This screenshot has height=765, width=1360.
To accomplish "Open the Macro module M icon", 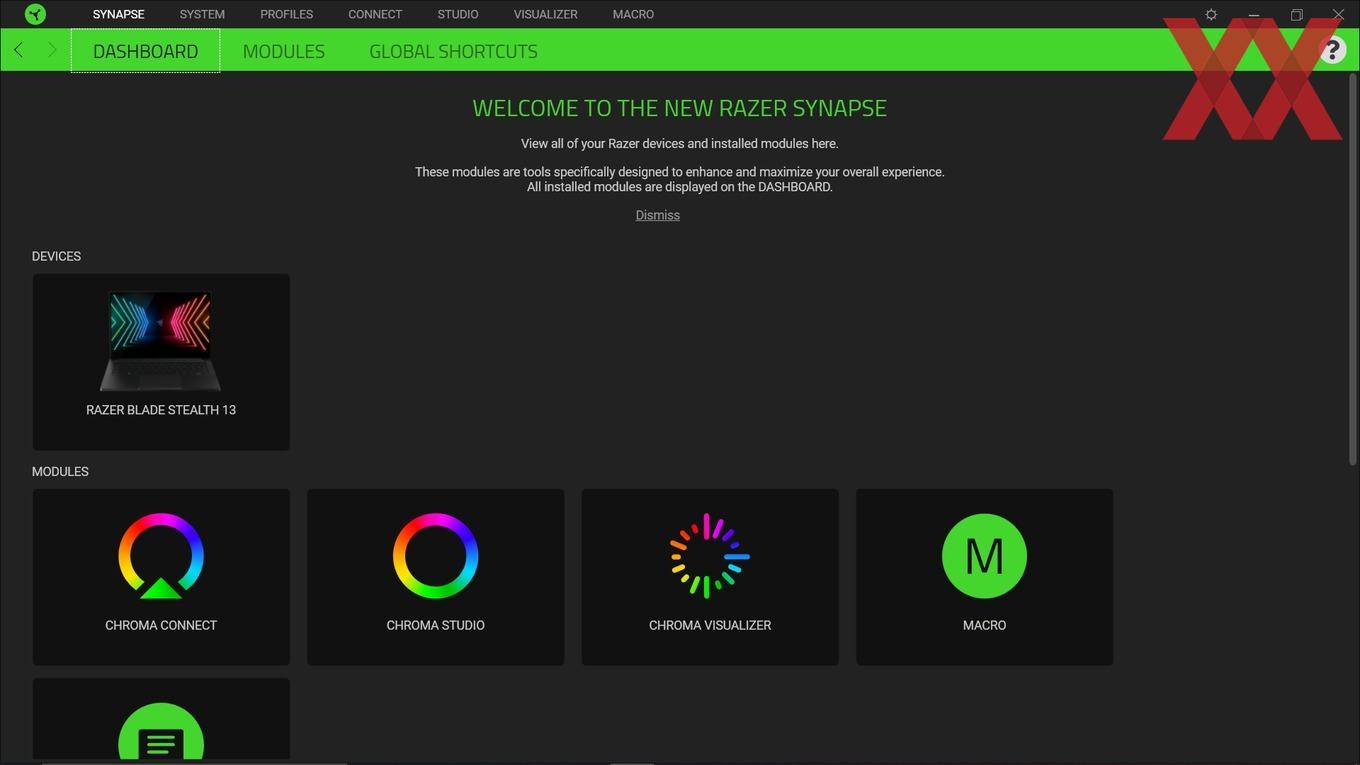I will (x=984, y=556).
